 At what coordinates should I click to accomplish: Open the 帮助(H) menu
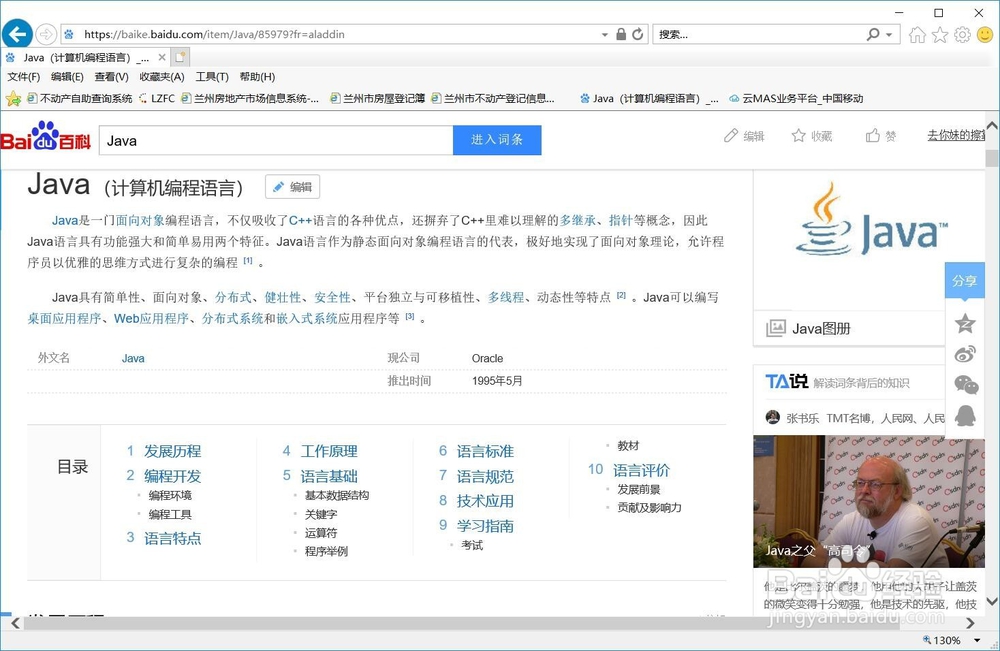point(257,77)
